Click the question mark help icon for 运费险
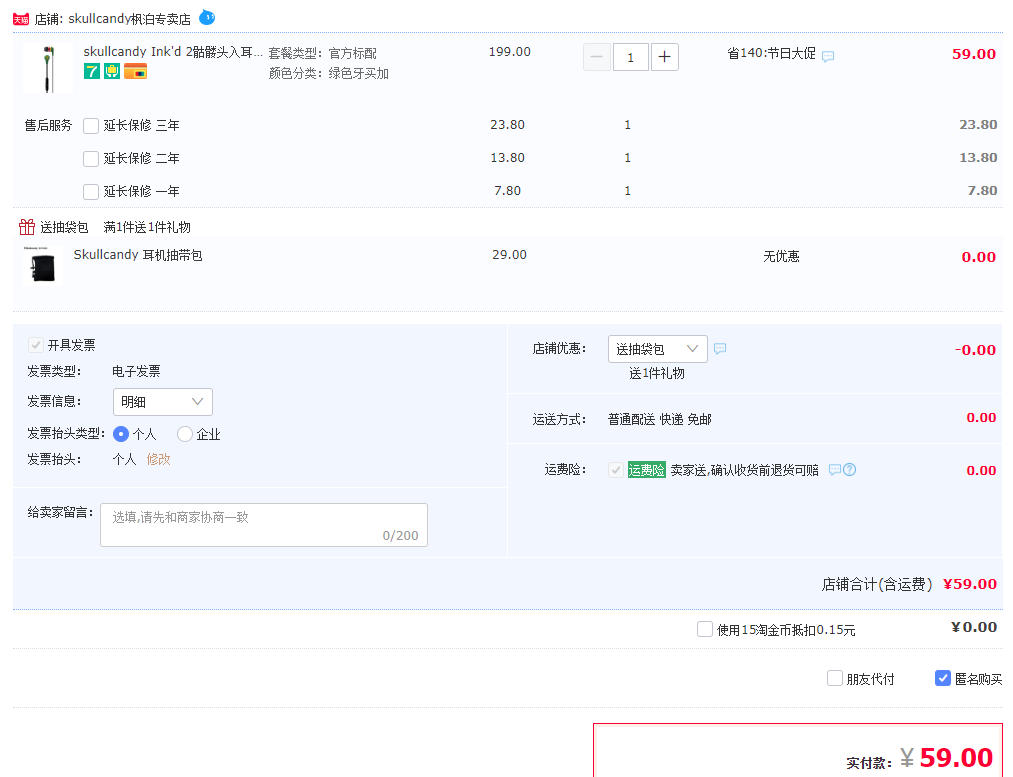 (850, 470)
